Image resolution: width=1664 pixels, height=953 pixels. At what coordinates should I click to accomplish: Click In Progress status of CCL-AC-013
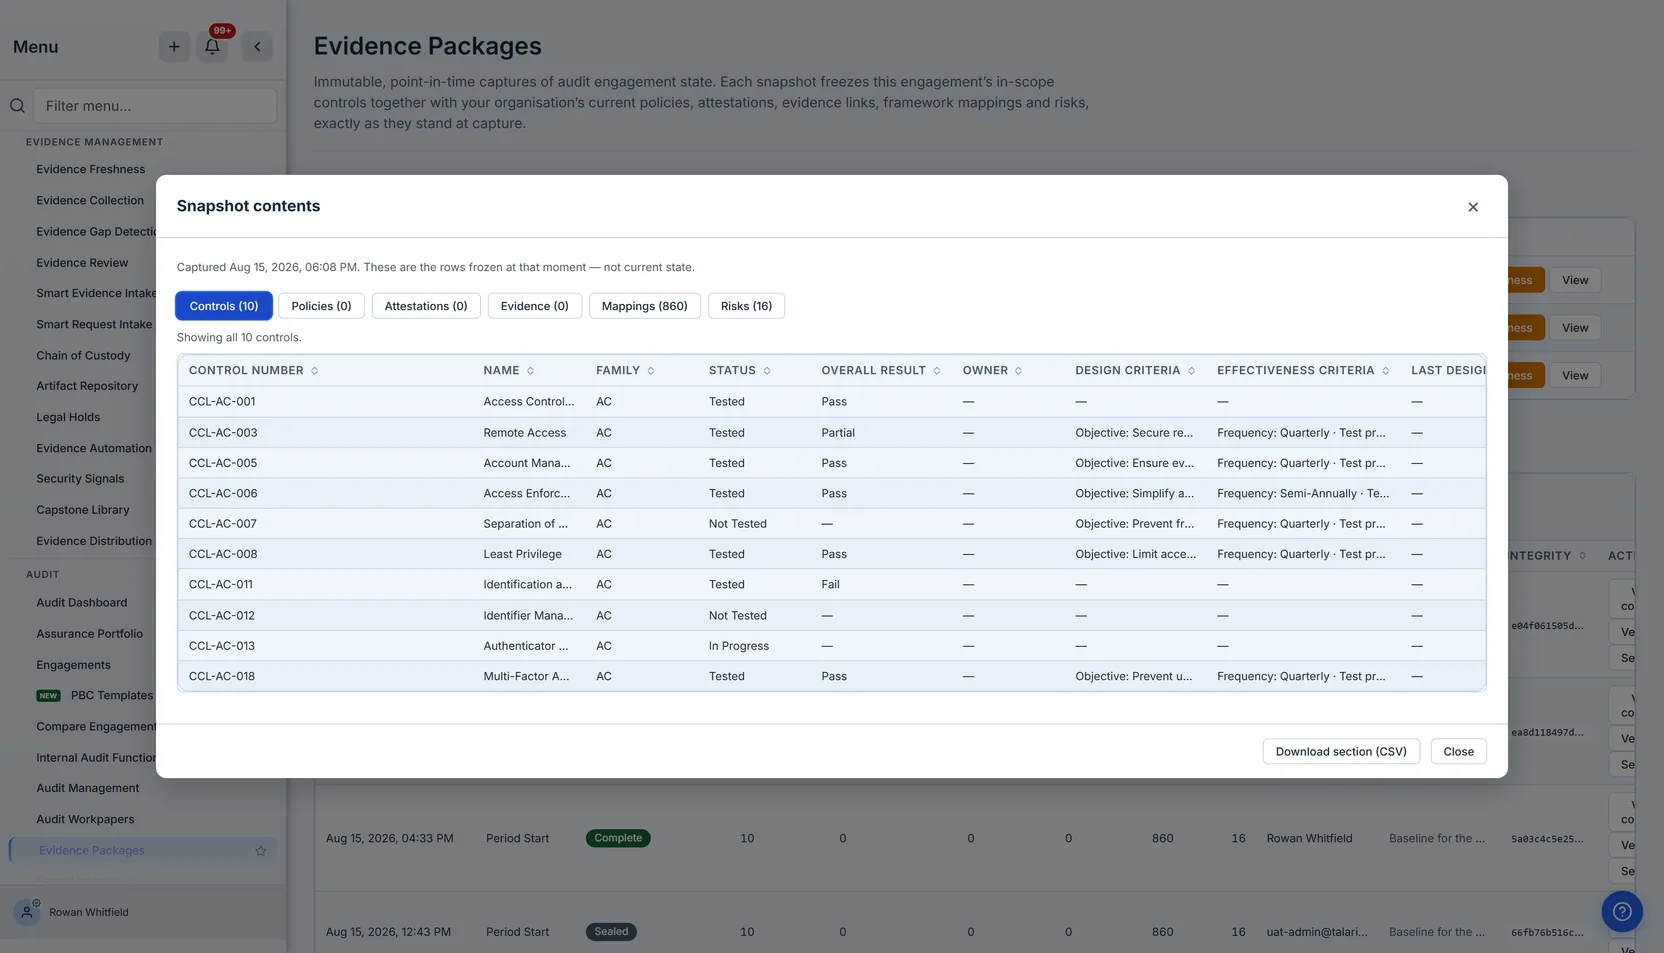pyautogui.click(x=739, y=646)
